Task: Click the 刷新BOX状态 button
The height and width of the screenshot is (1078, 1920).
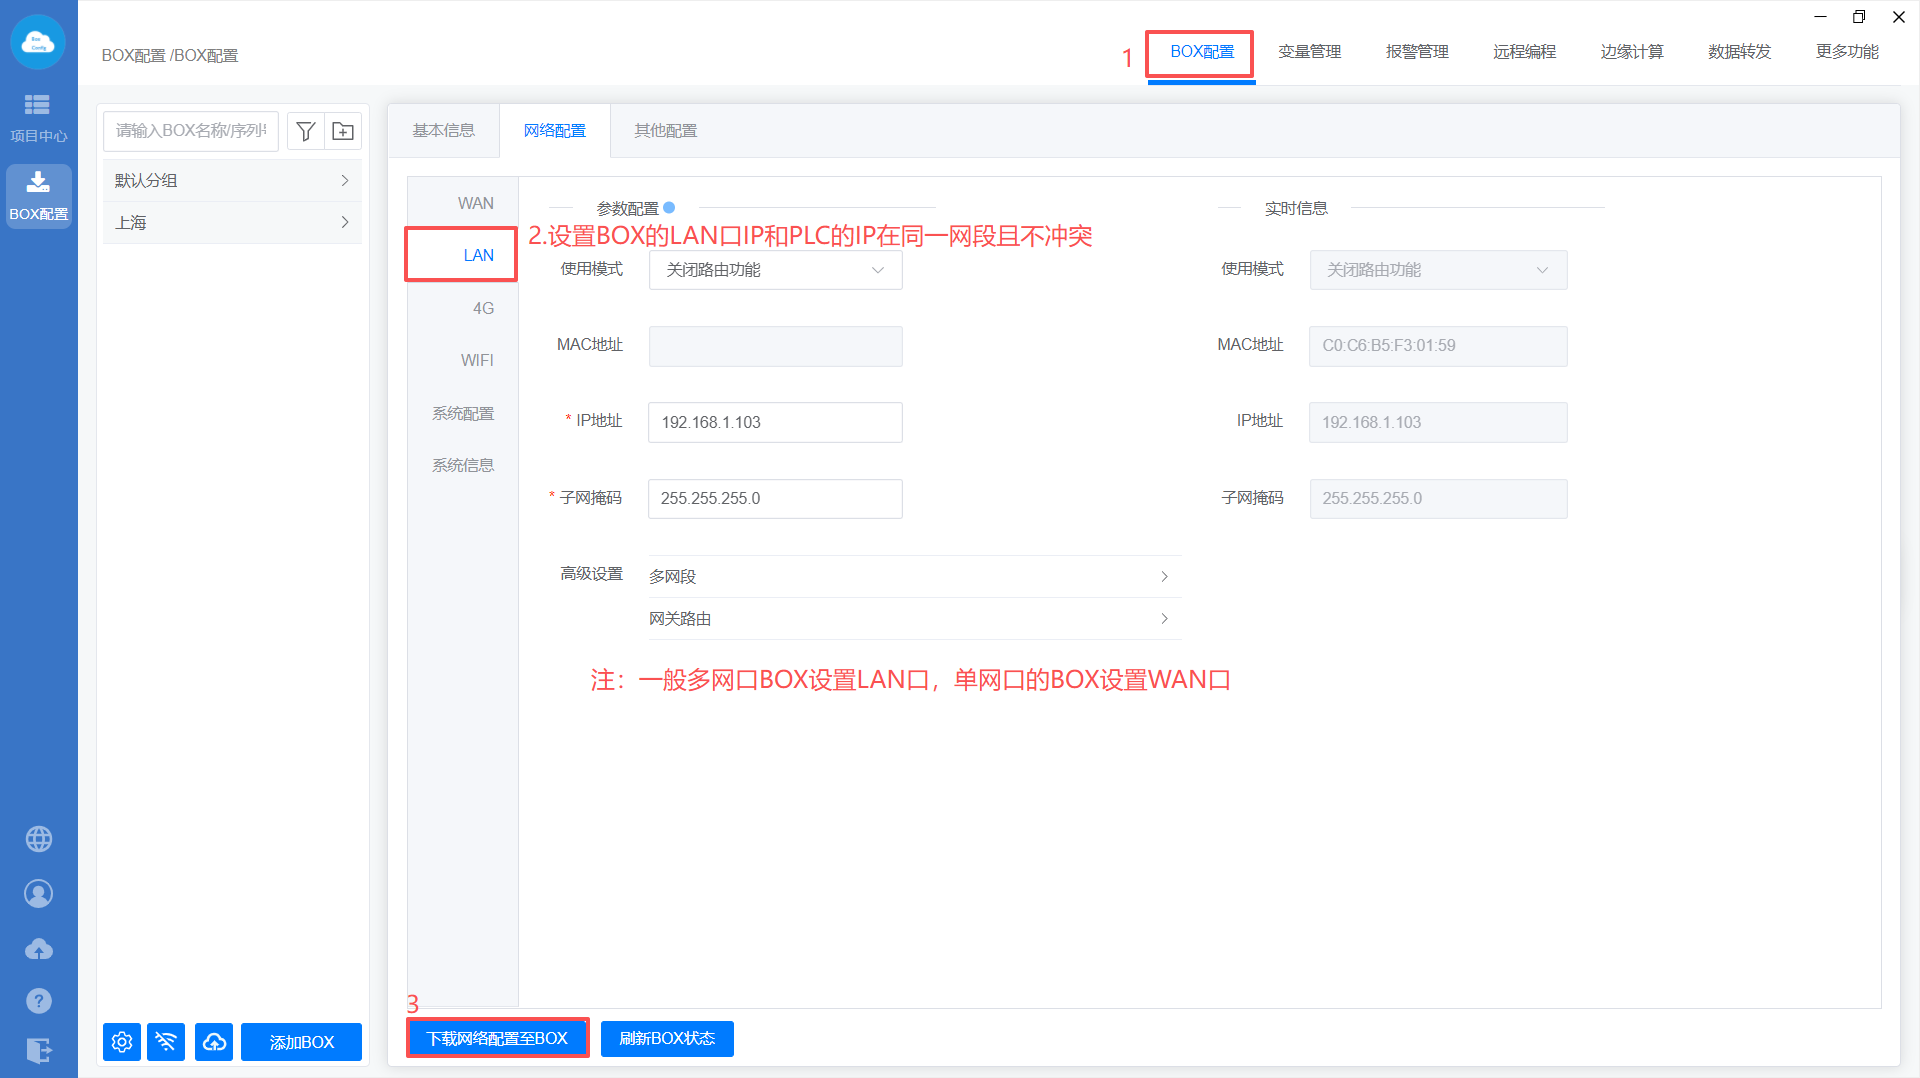Action: [x=667, y=1039]
